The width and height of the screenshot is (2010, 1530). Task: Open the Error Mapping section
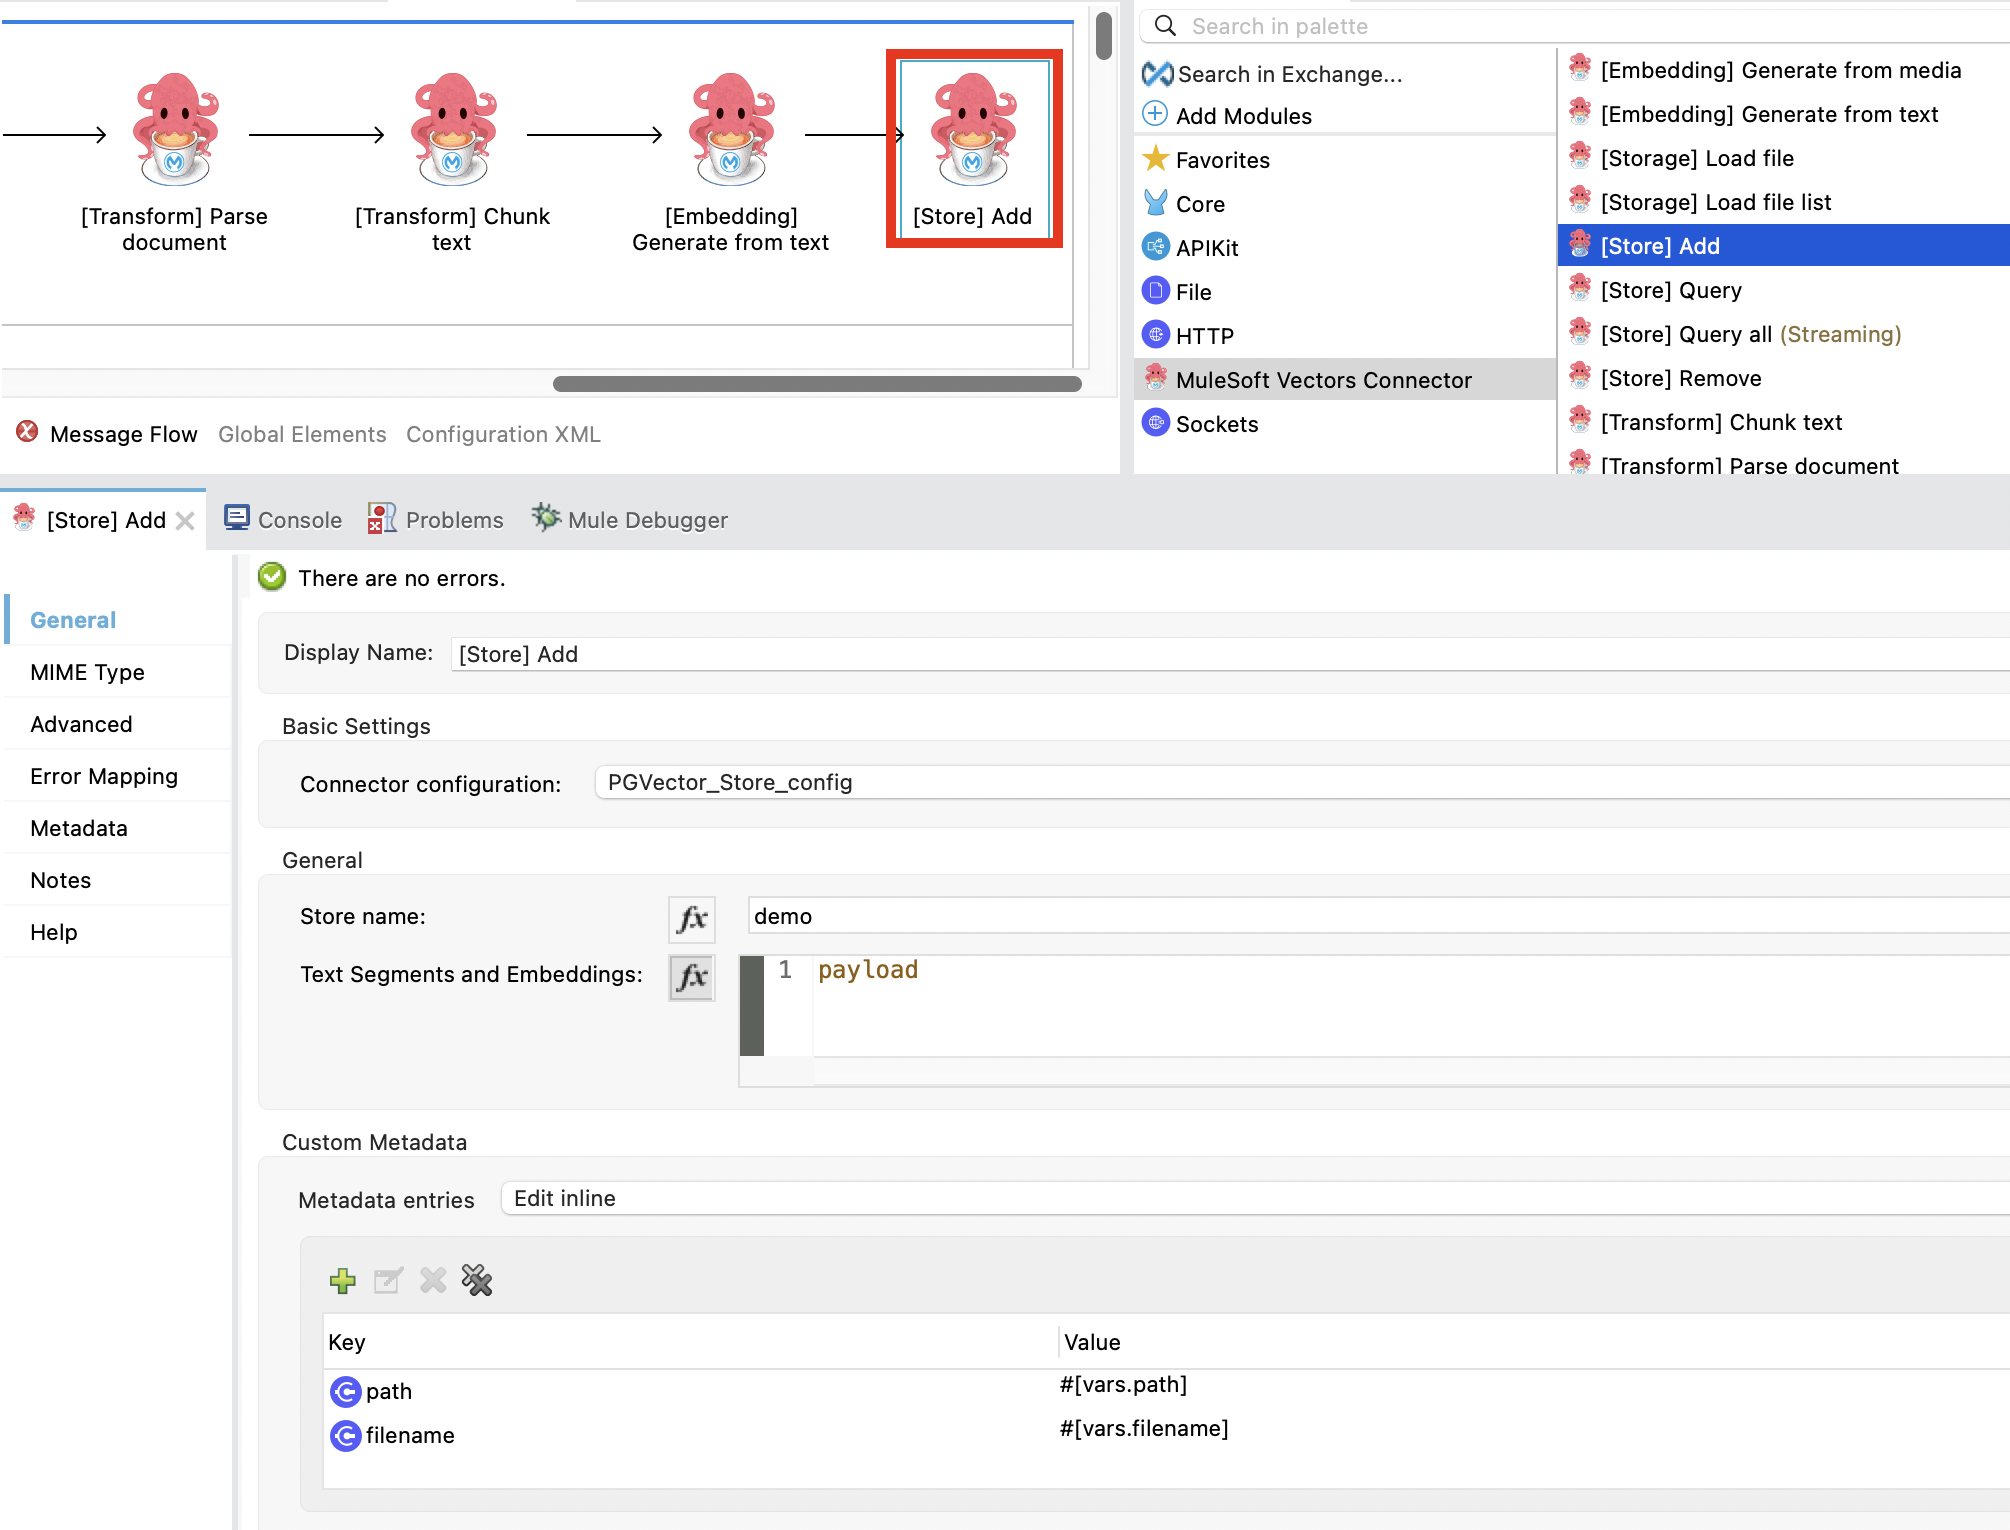click(x=118, y=776)
